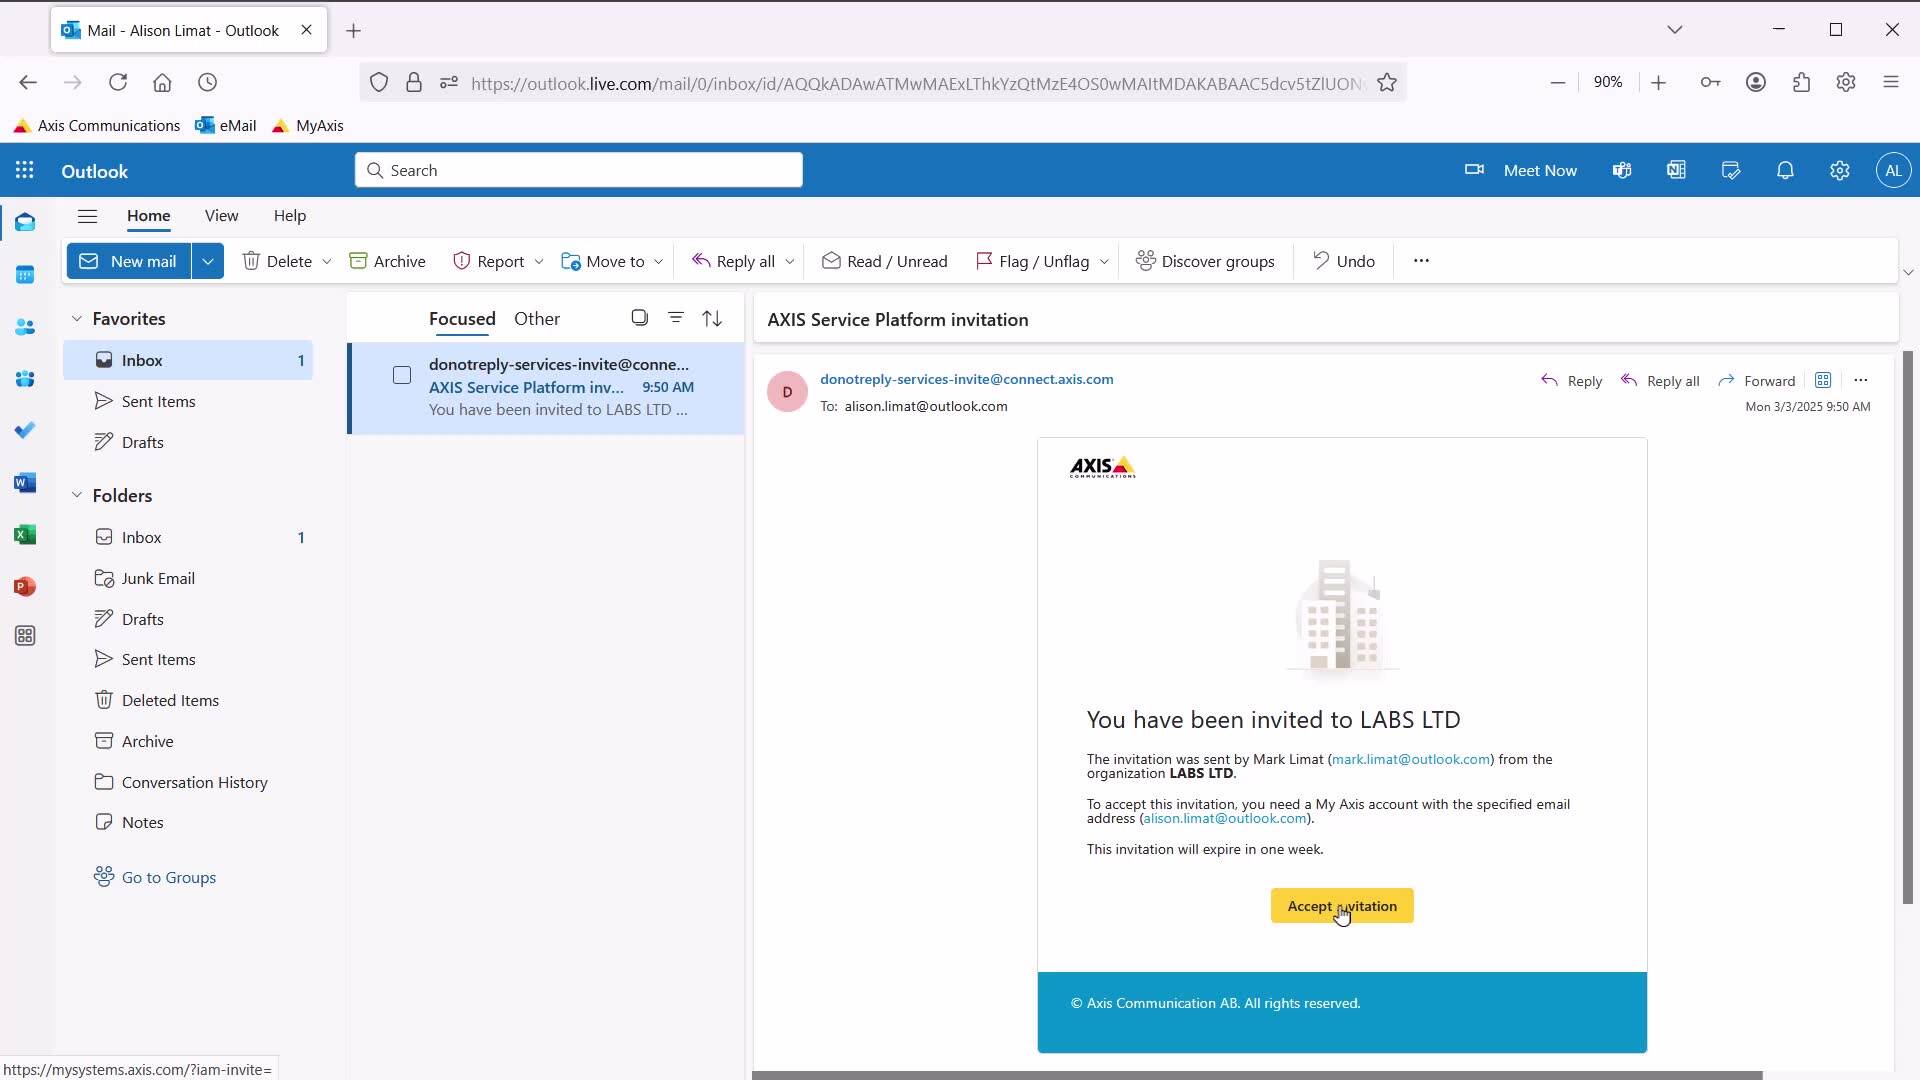The width and height of the screenshot is (1920, 1080).
Task: Switch to the Other inbox tab
Action: 537,319
